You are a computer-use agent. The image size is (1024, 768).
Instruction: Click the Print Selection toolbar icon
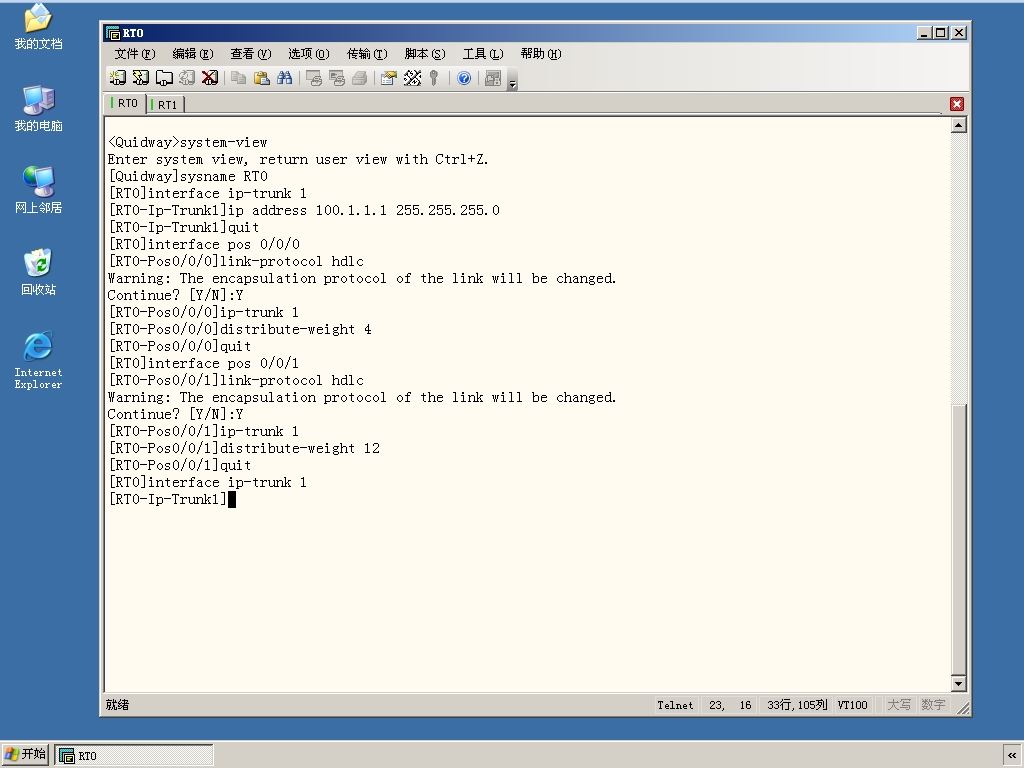pos(337,78)
